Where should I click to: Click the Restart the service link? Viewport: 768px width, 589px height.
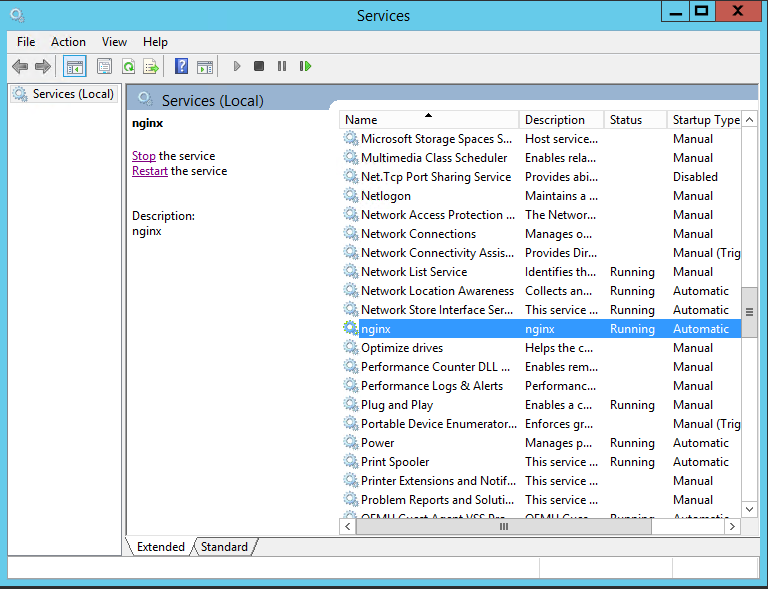(x=150, y=171)
